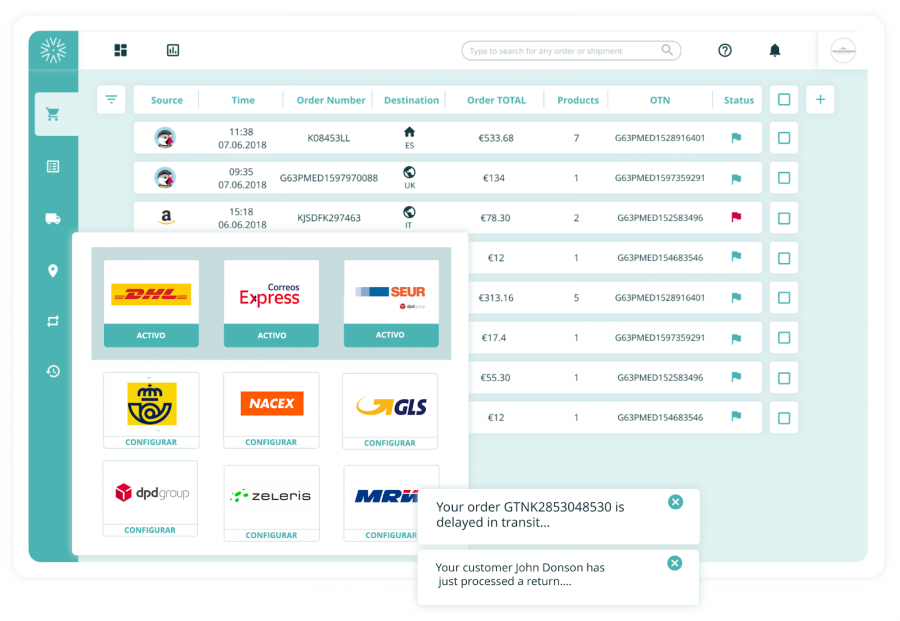Check the checkbox for order K08453LL
The image size is (900, 621).
[x=784, y=138]
